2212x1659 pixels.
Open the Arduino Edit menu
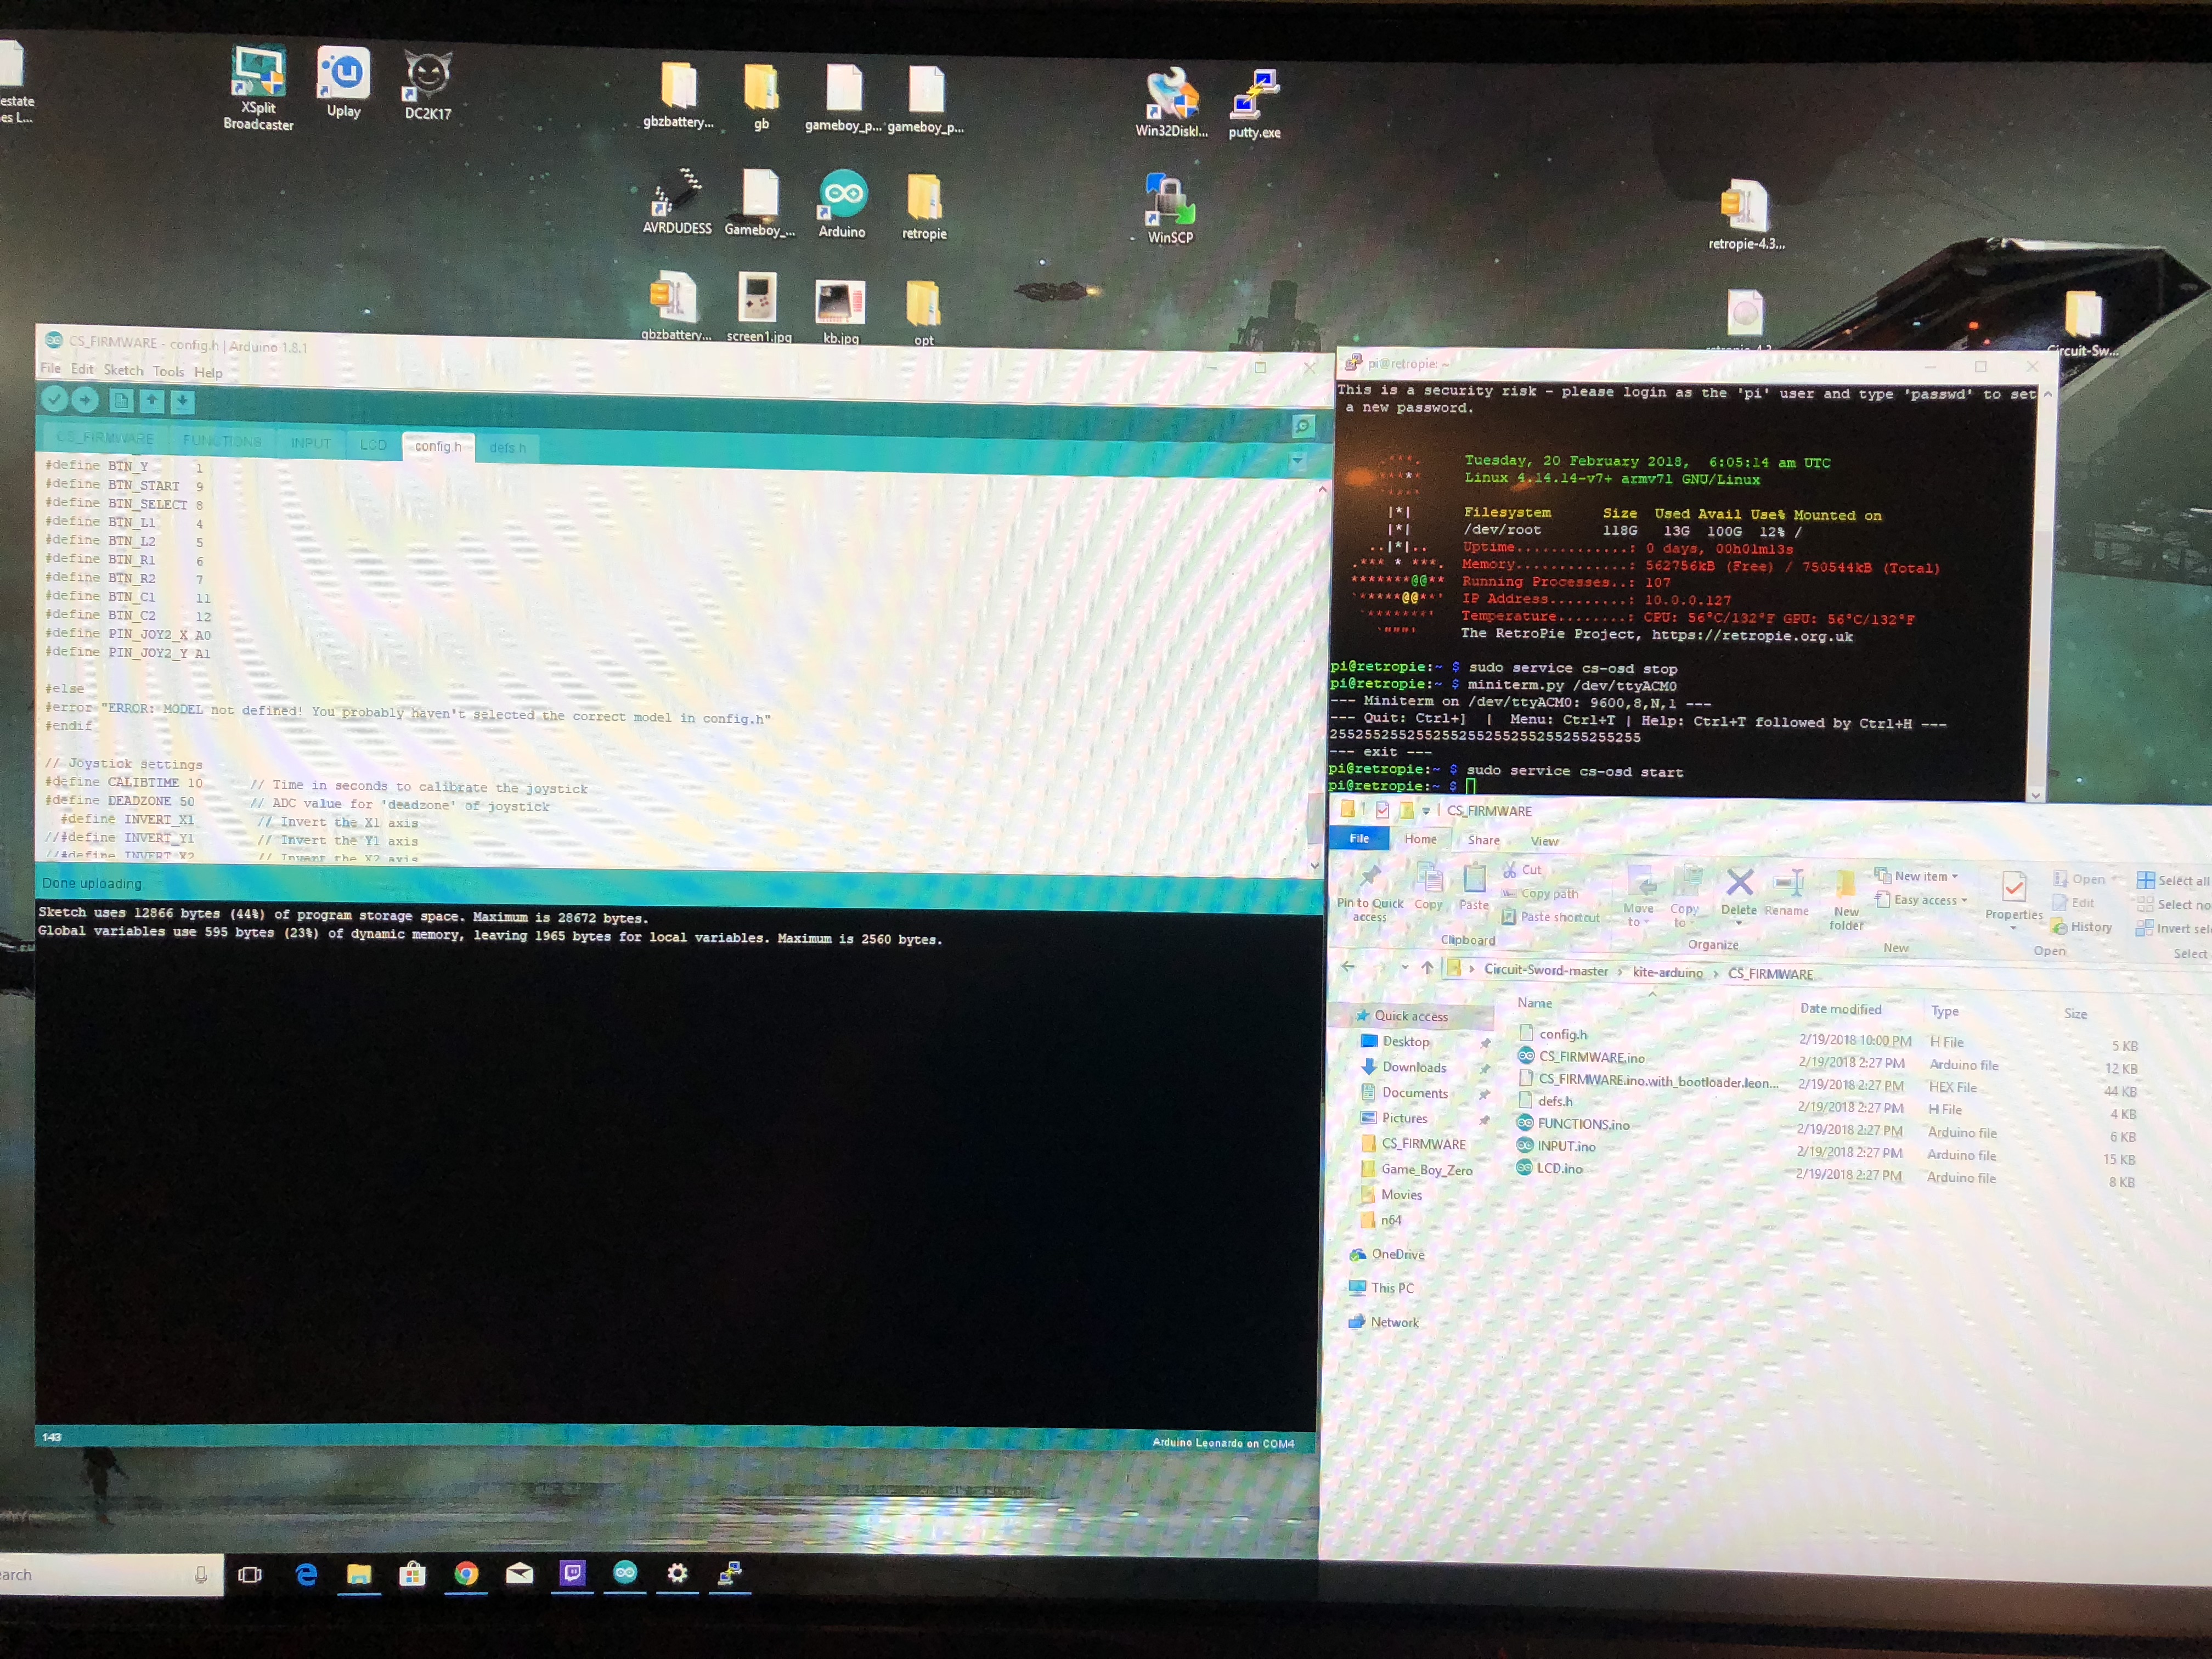pos(82,369)
